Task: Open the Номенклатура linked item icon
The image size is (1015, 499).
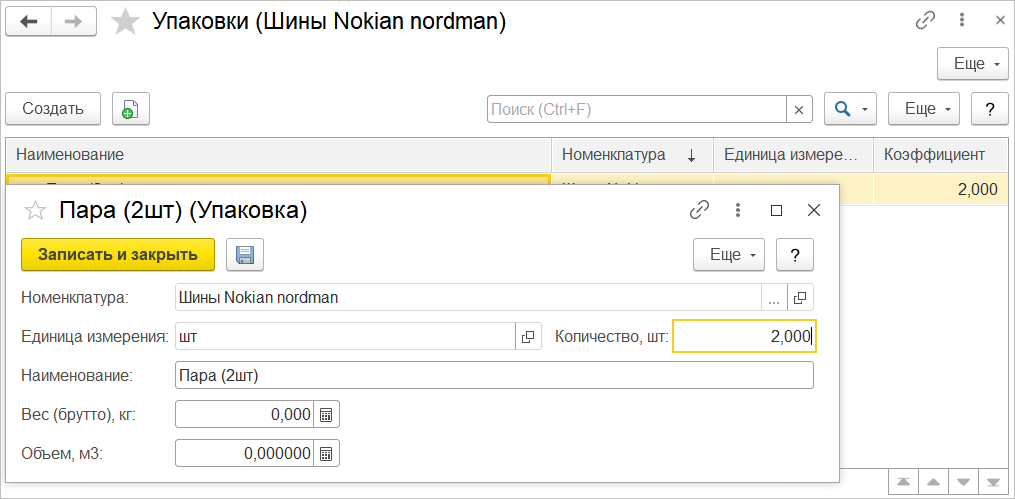Action: pyautogui.click(x=800, y=297)
